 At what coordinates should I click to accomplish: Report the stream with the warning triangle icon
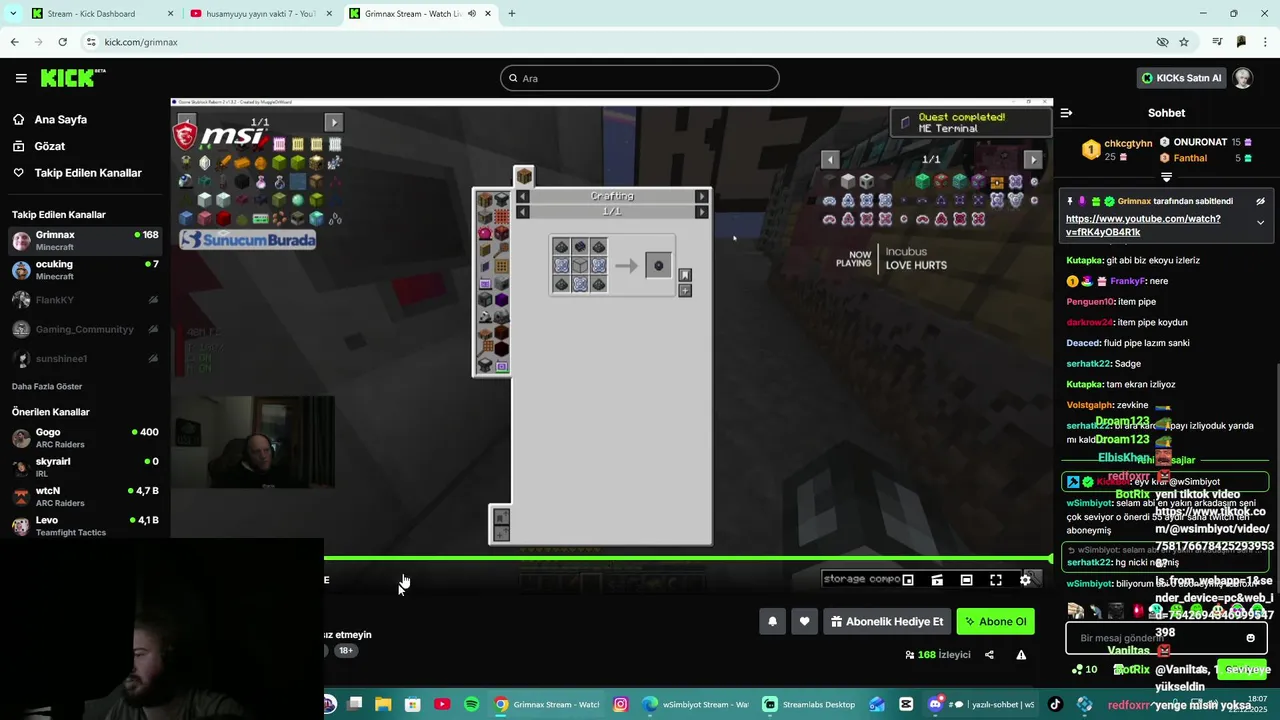[1021, 655]
